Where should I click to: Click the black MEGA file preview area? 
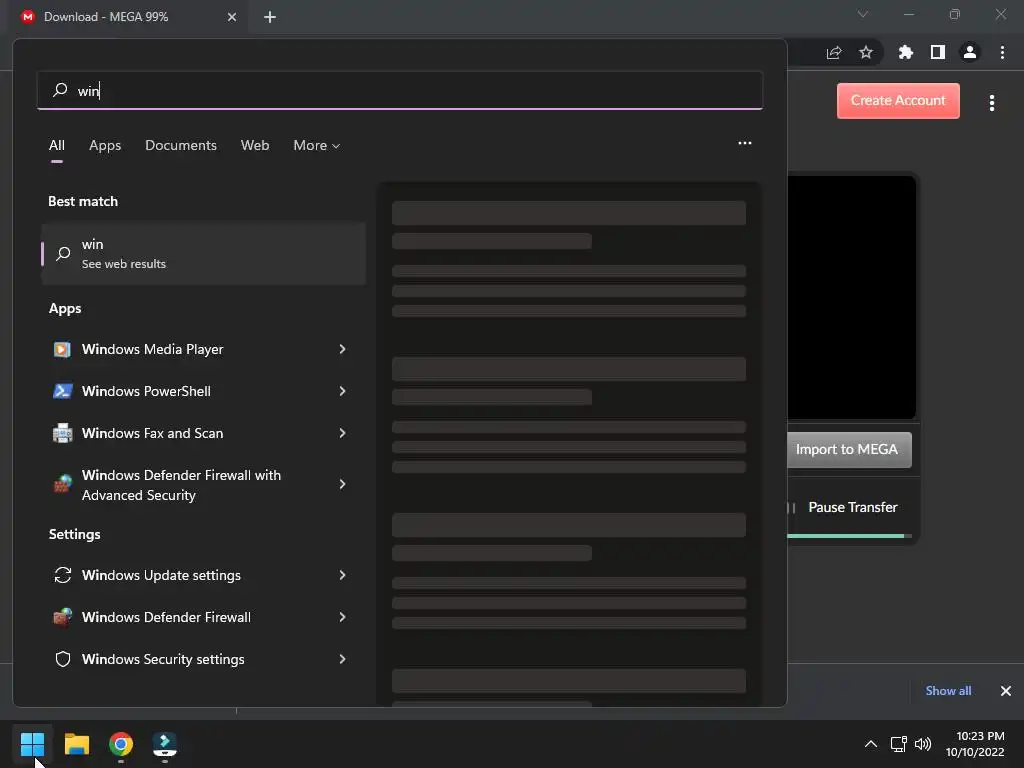tap(852, 297)
